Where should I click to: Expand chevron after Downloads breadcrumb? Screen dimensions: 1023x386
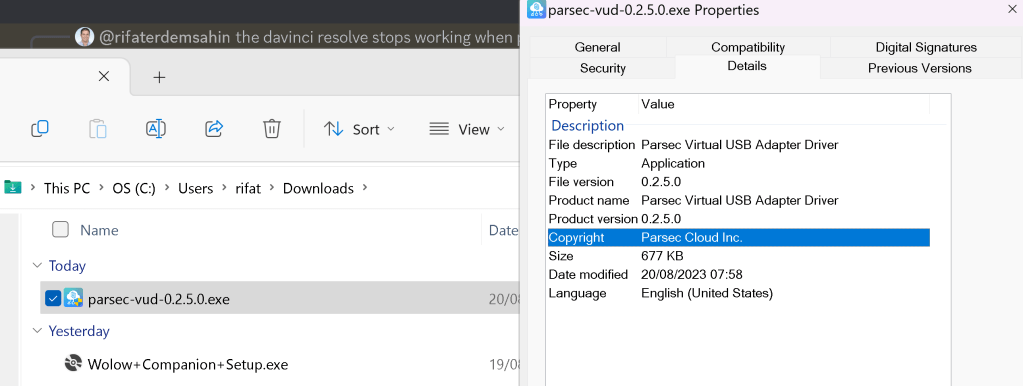(x=365, y=188)
